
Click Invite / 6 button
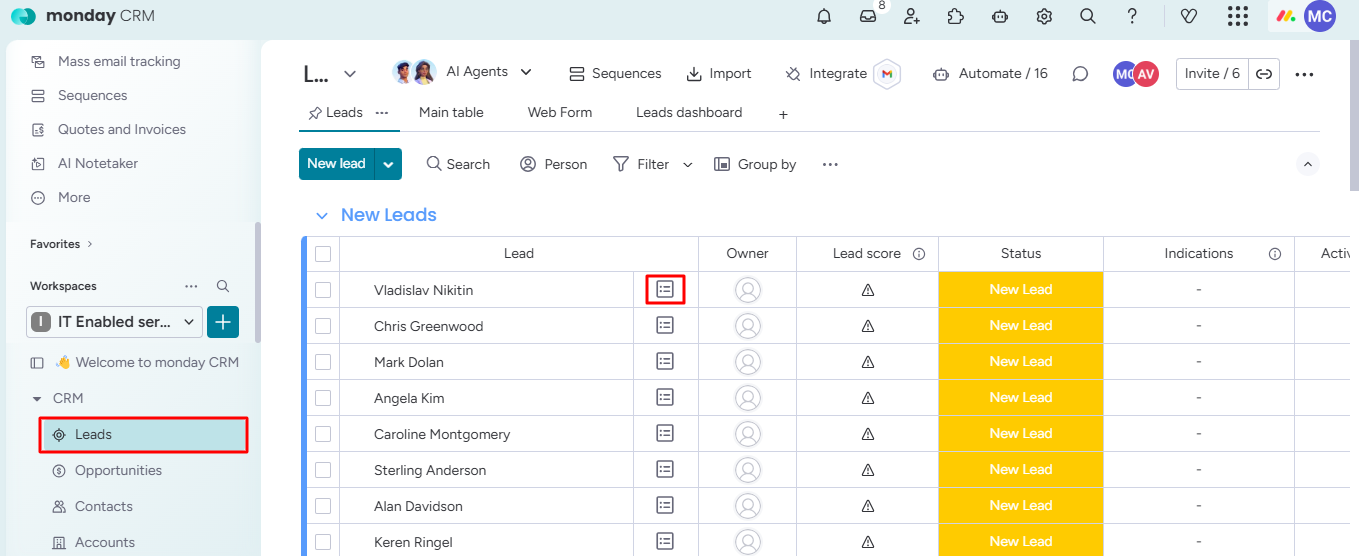(x=1212, y=74)
